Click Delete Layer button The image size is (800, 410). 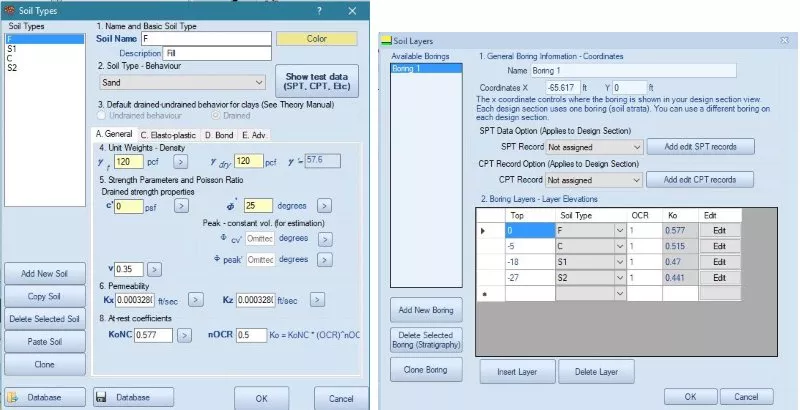coord(596,372)
